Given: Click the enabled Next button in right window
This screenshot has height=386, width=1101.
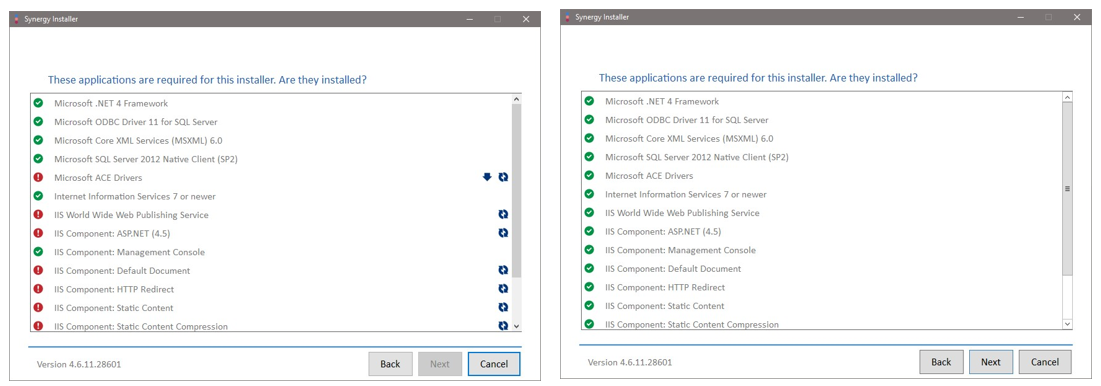Looking at the screenshot, I should [991, 362].
